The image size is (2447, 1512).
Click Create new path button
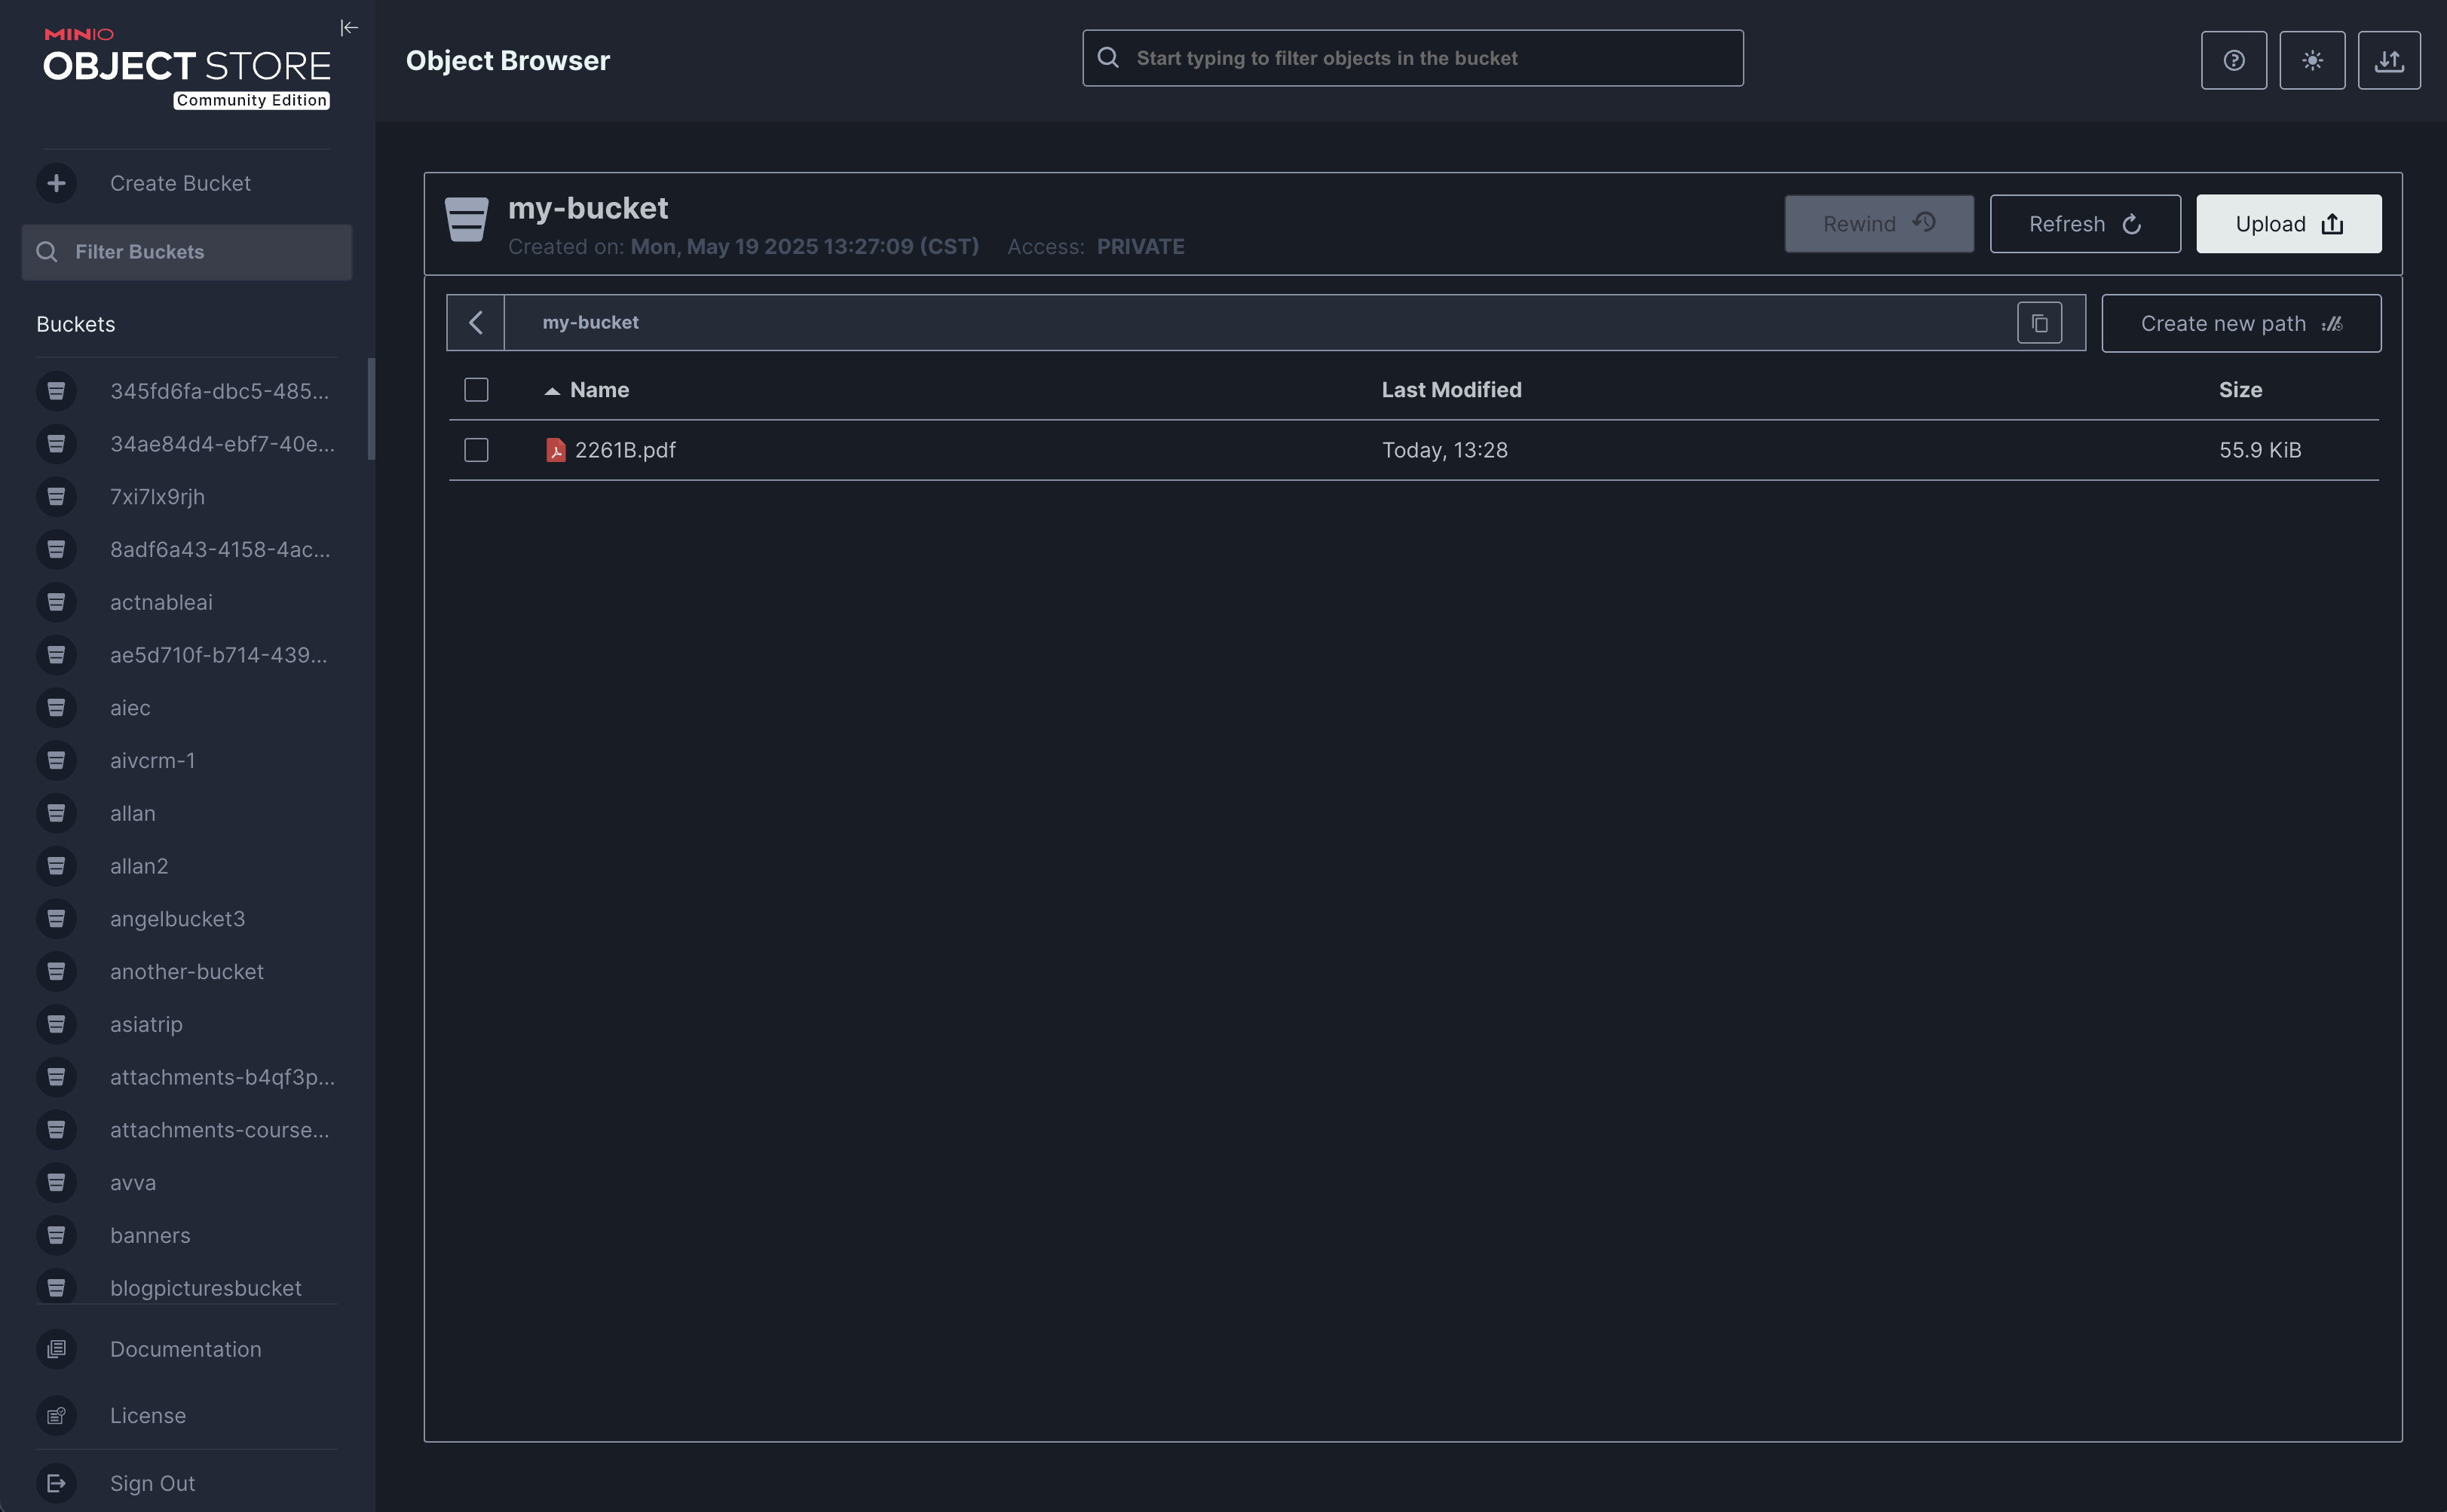pyautogui.click(x=2240, y=323)
